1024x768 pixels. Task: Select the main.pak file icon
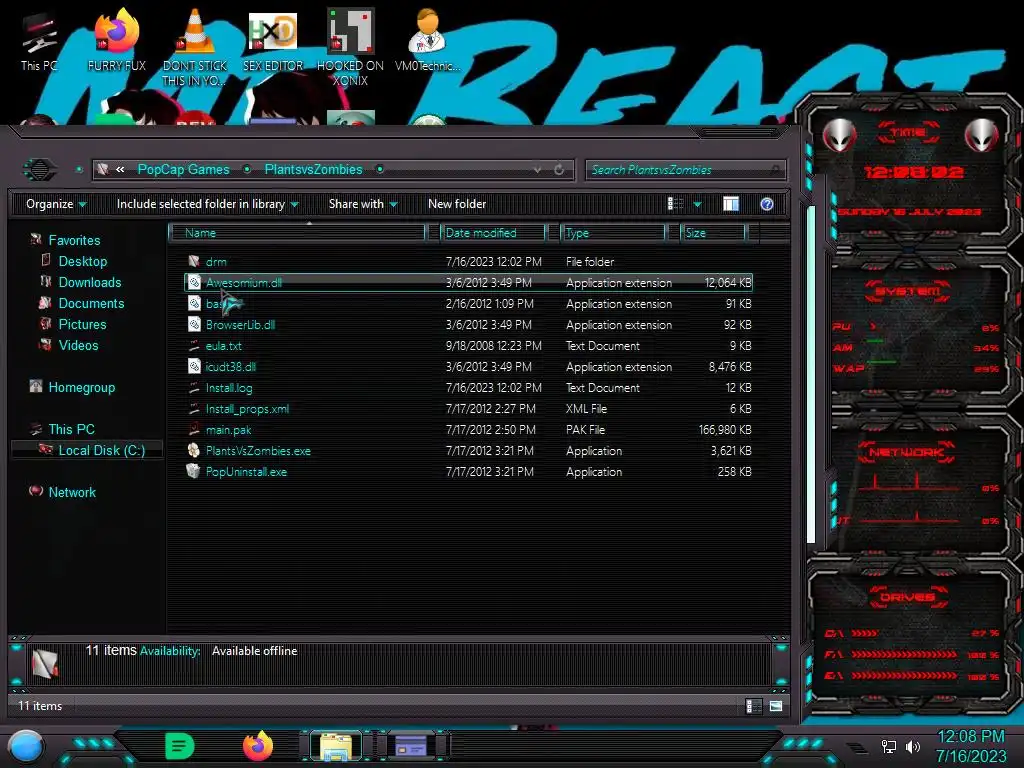point(194,430)
